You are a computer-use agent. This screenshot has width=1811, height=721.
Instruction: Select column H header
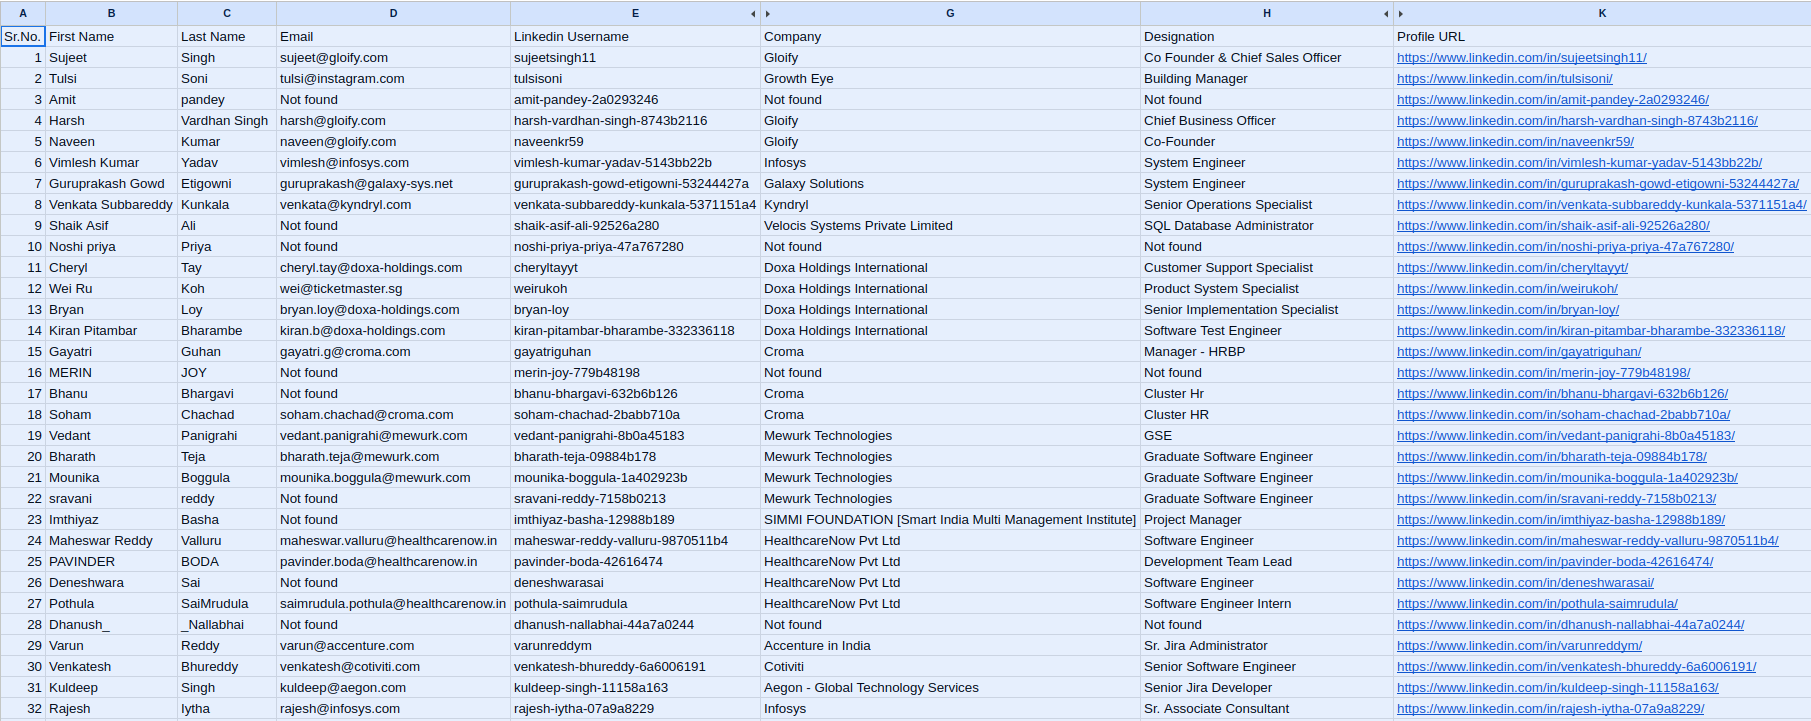coord(1267,13)
